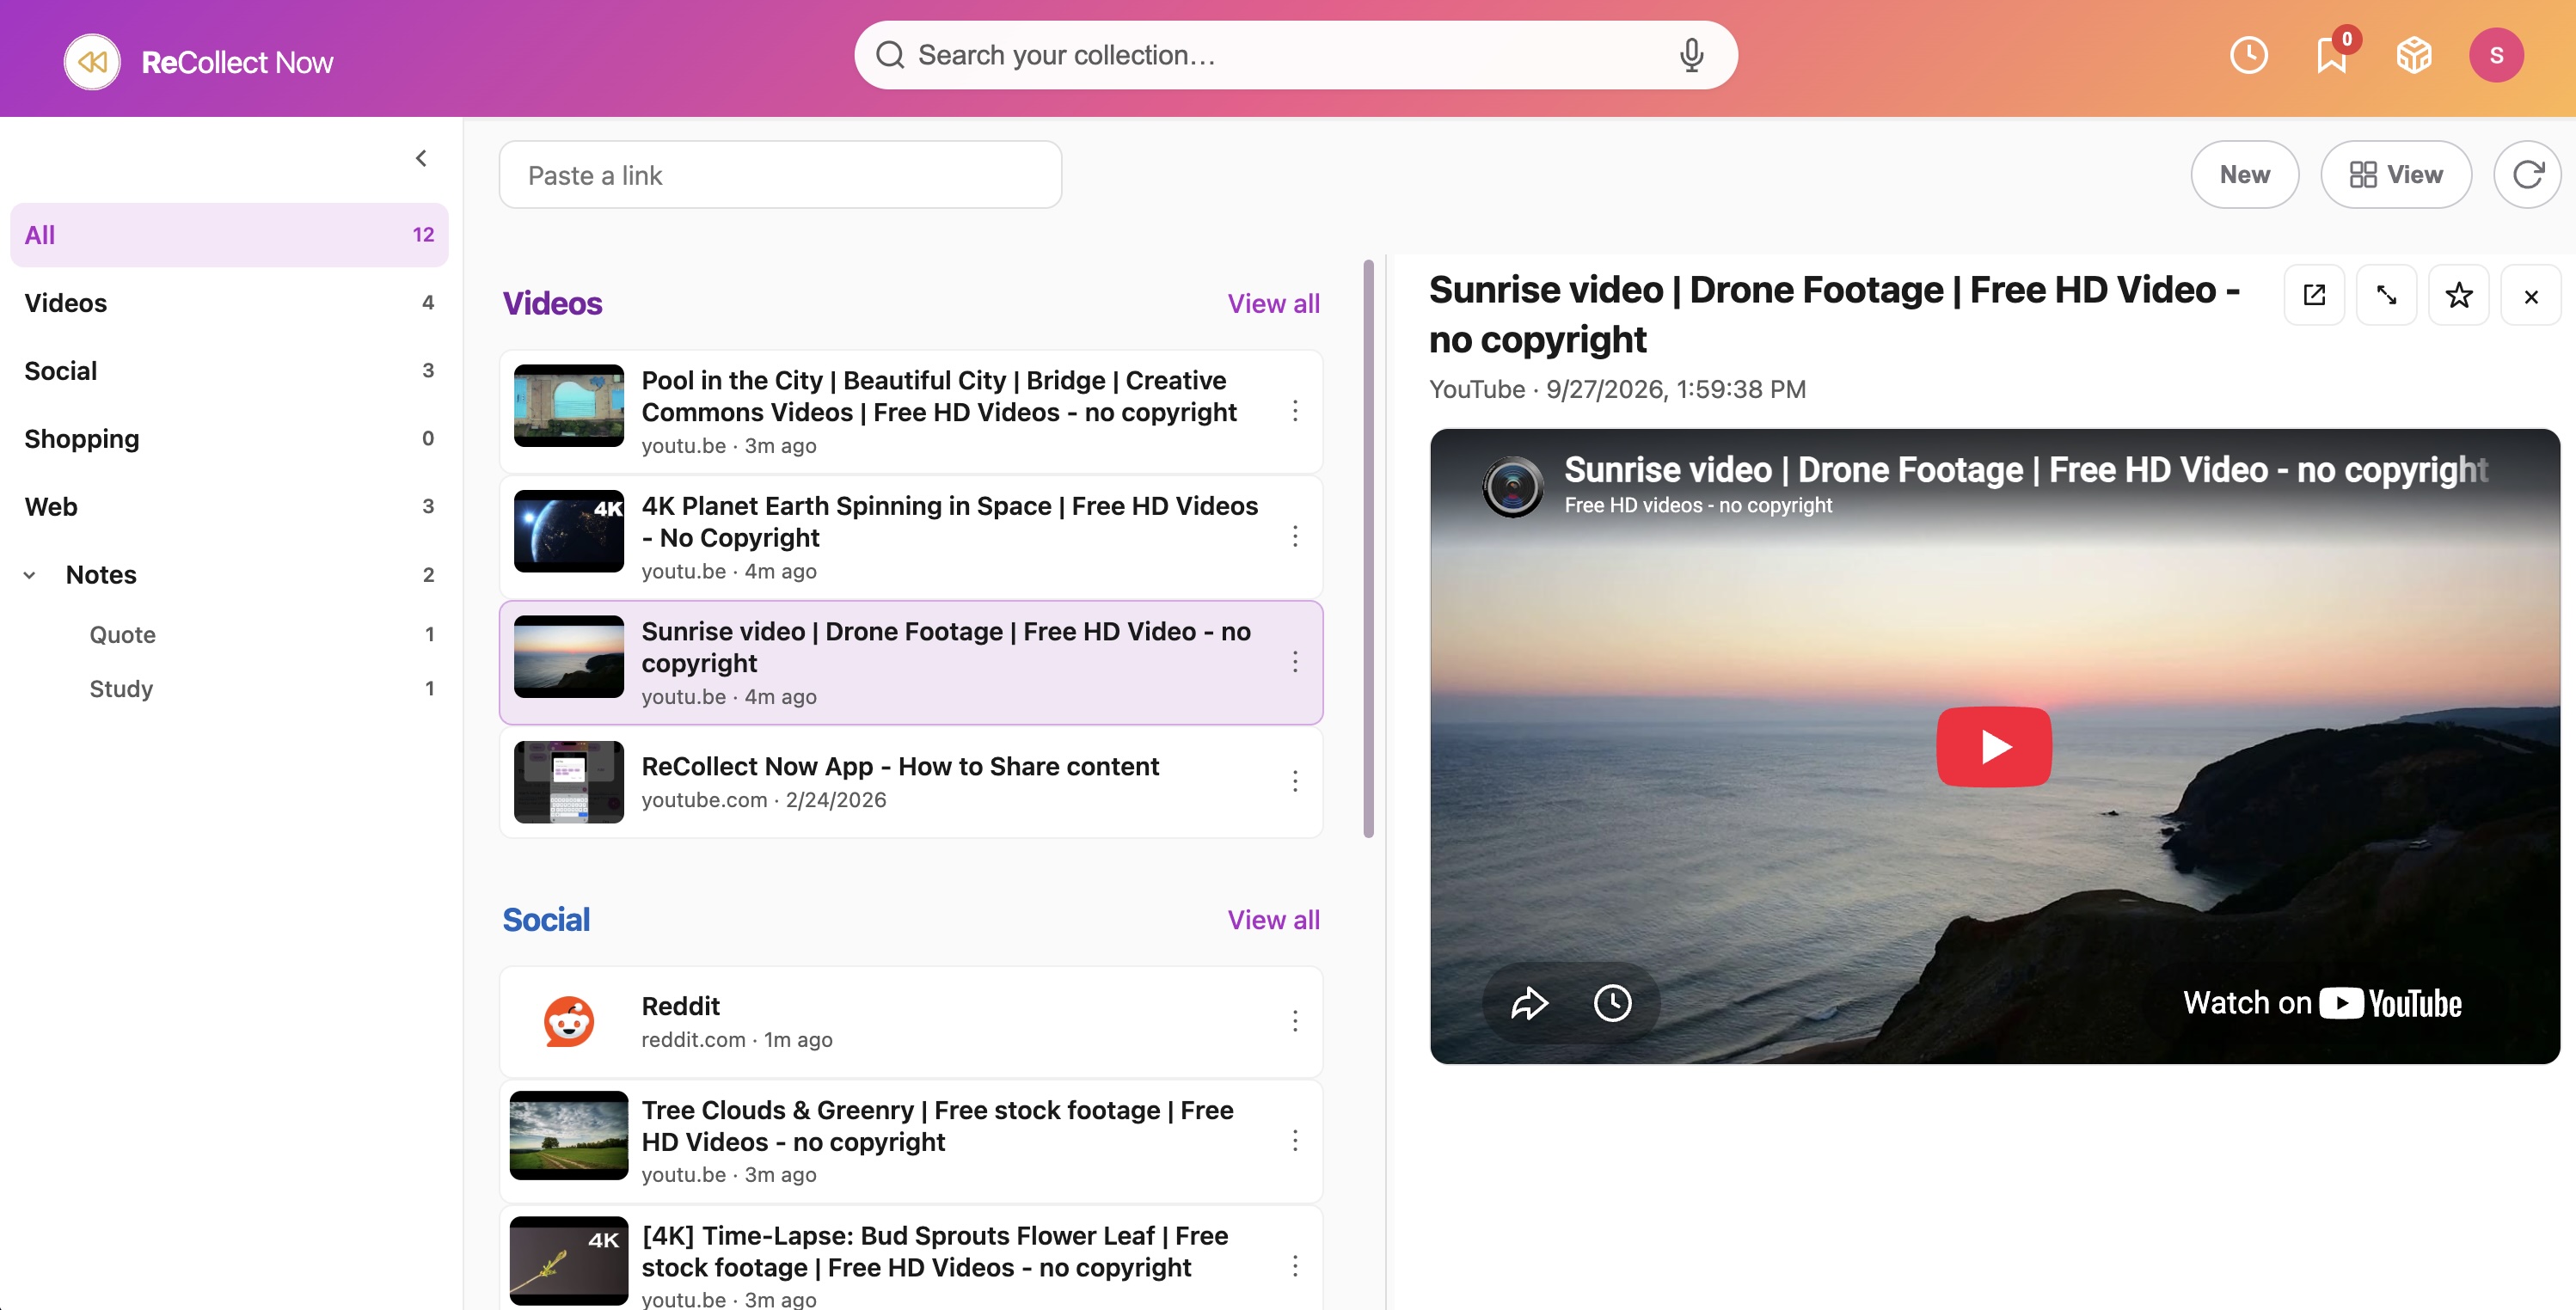Screen dimensions: 2576x1310
Task: Click the search magnifier icon
Action: pos(889,55)
